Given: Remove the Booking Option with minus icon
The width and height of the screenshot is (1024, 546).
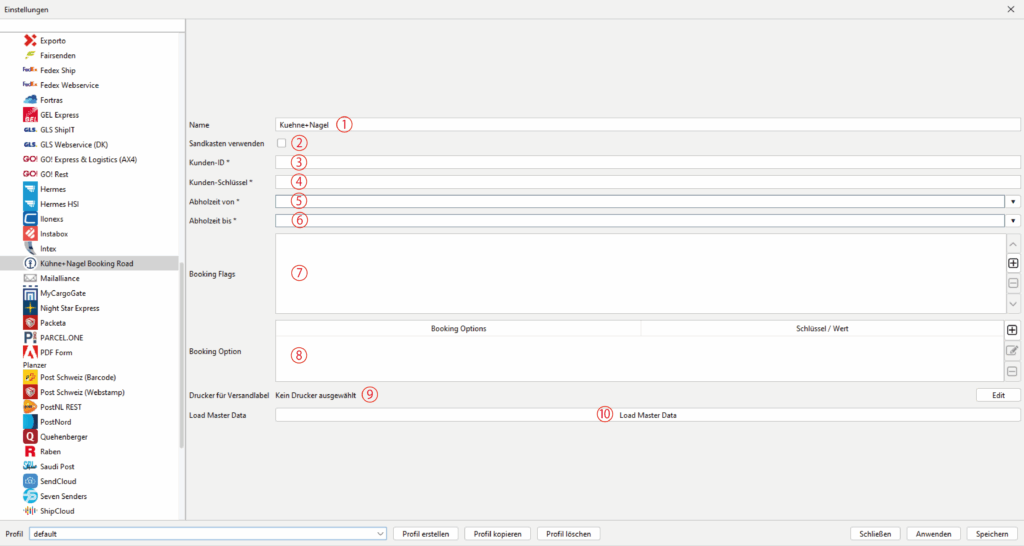Looking at the screenshot, I should click(x=1012, y=372).
